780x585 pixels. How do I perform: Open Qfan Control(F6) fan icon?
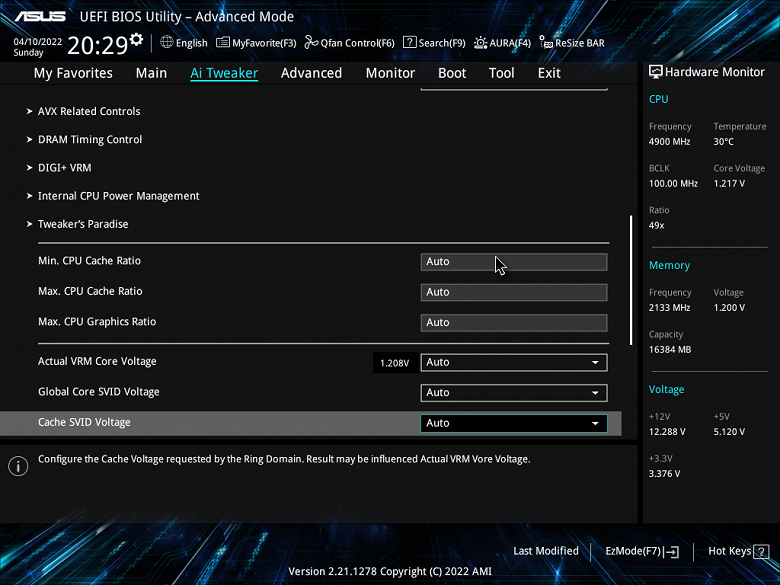[311, 43]
